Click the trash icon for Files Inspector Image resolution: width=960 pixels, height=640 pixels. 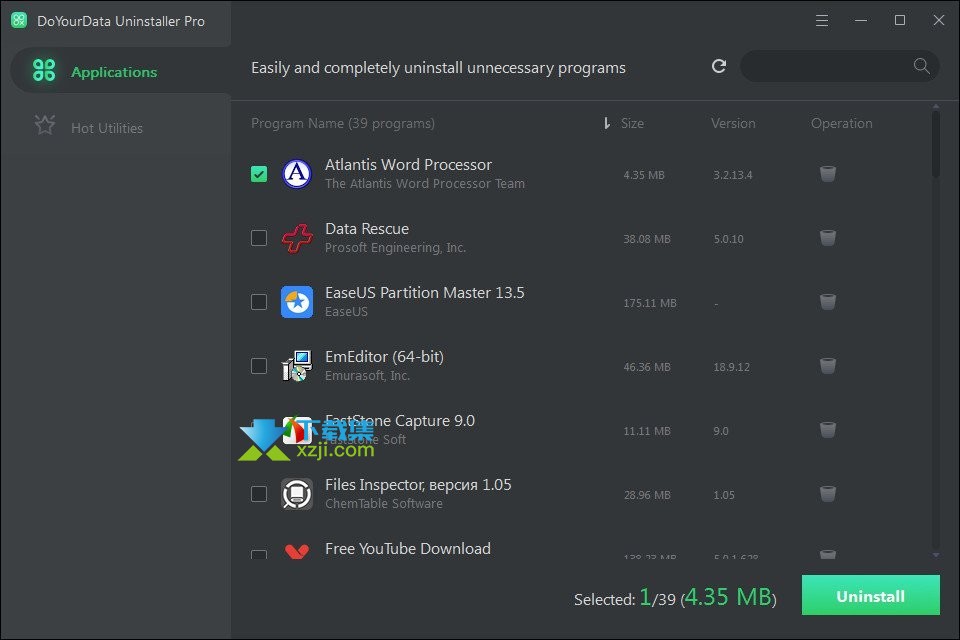(828, 494)
